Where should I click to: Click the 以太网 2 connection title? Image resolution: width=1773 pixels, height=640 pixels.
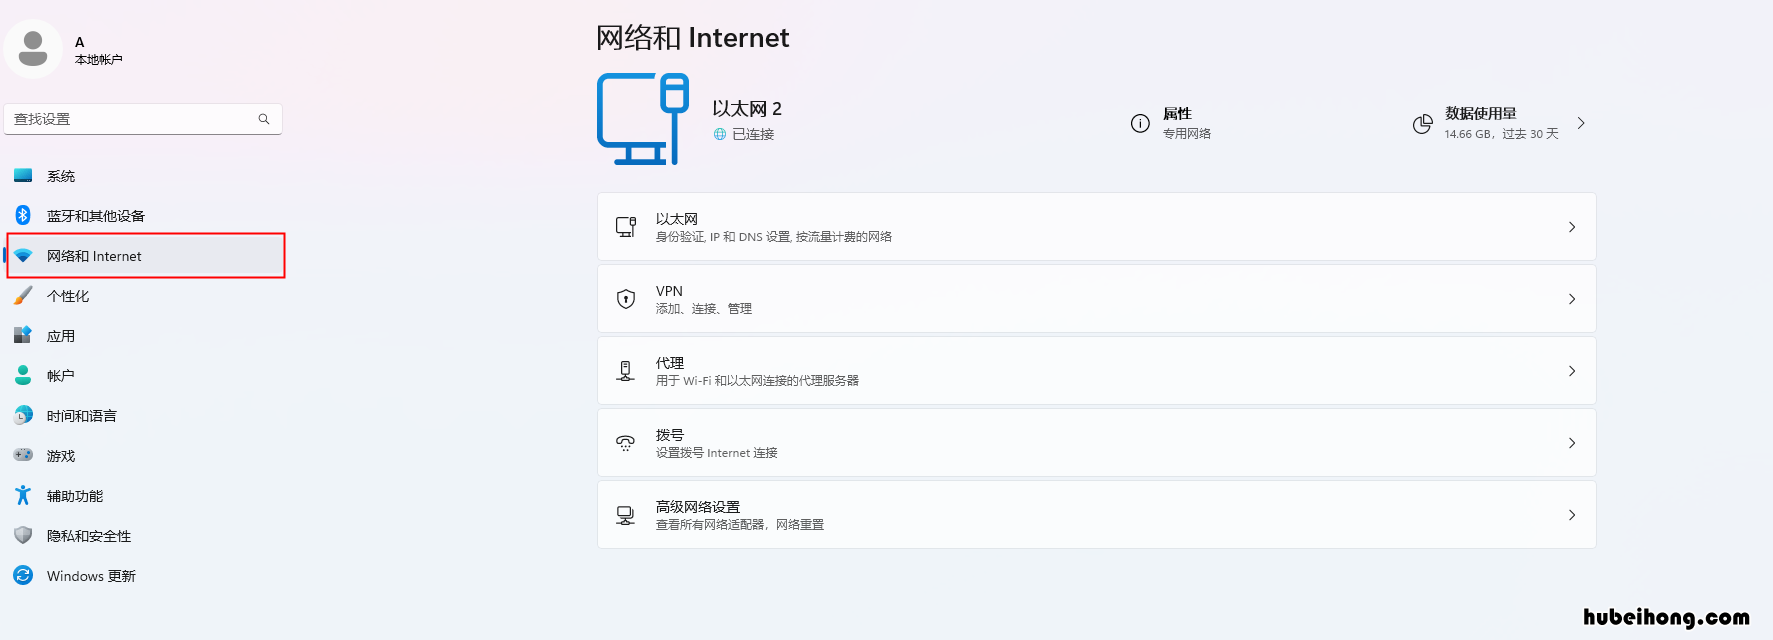pyautogui.click(x=747, y=109)
